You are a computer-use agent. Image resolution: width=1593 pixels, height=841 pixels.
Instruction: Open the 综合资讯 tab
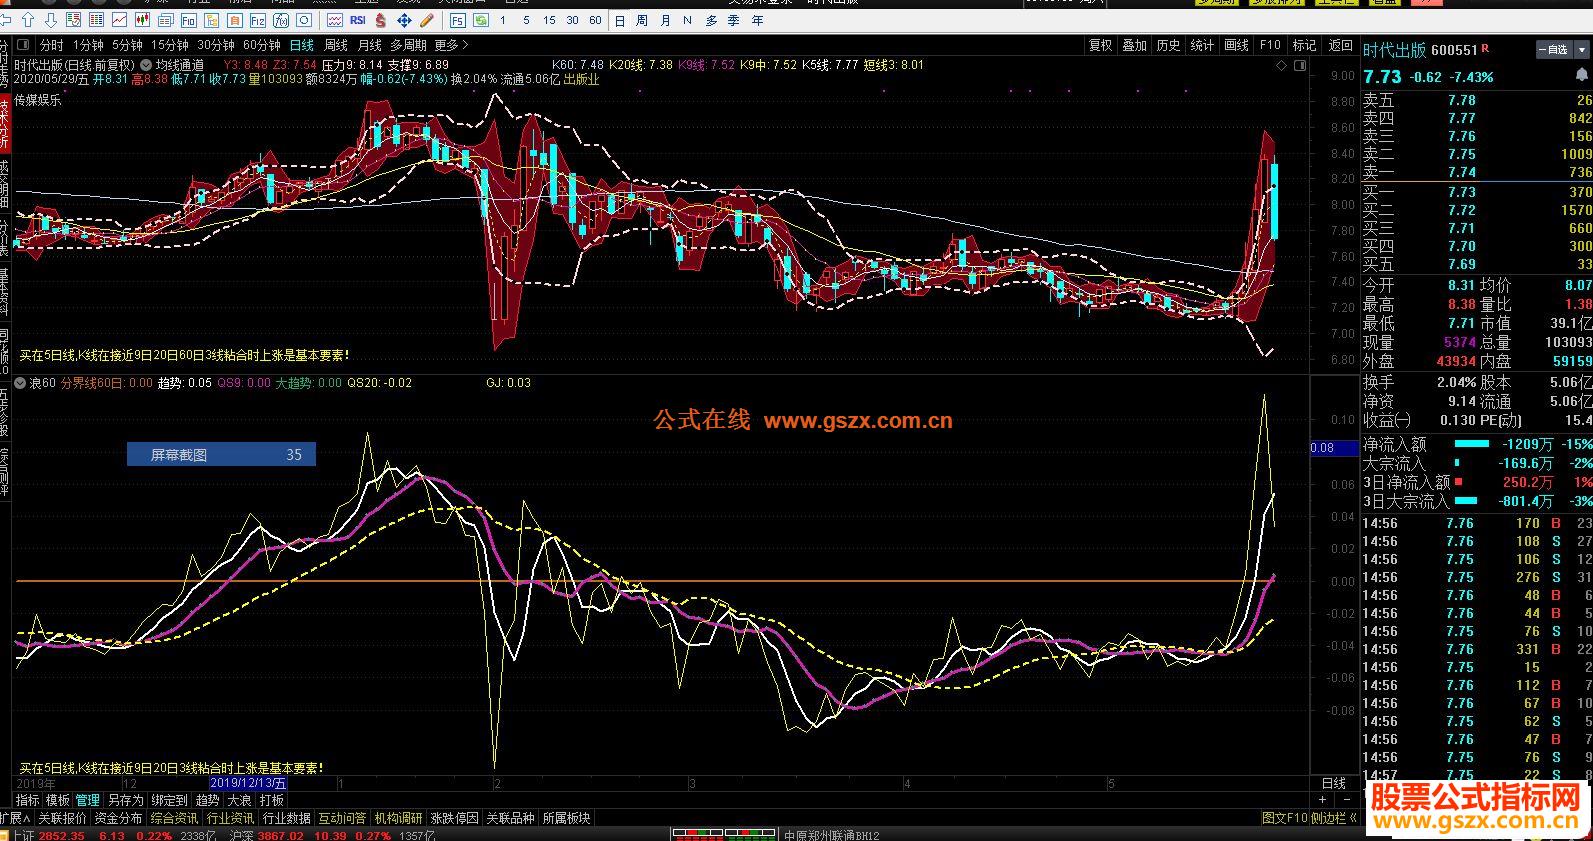pyautogui.click(x=174, y=818)
